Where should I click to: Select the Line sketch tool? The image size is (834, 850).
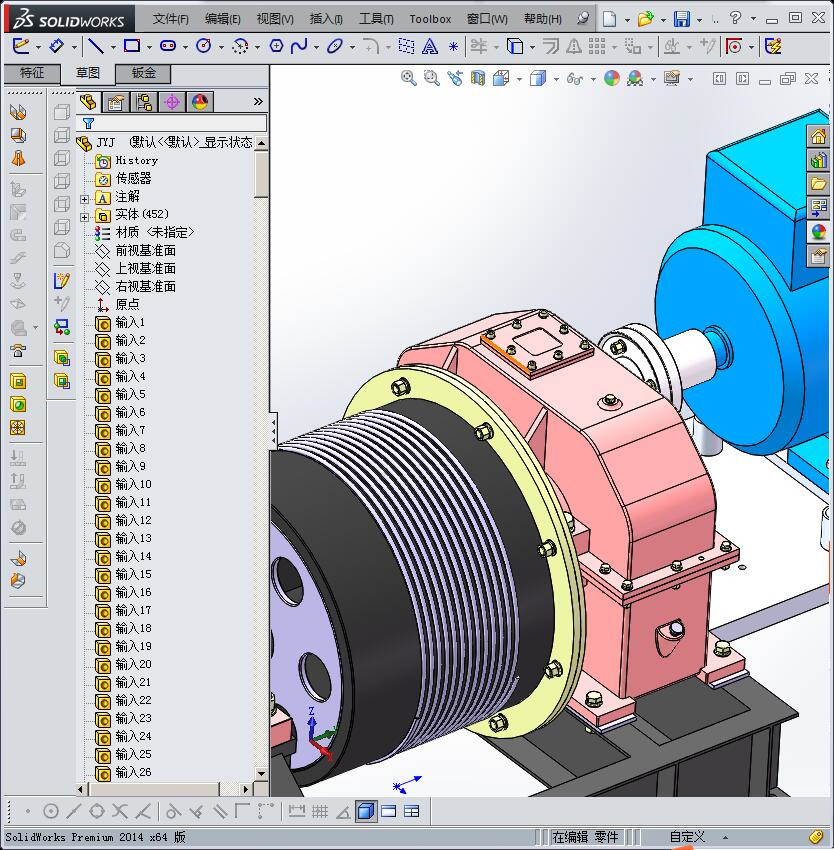tap(96, 46)
